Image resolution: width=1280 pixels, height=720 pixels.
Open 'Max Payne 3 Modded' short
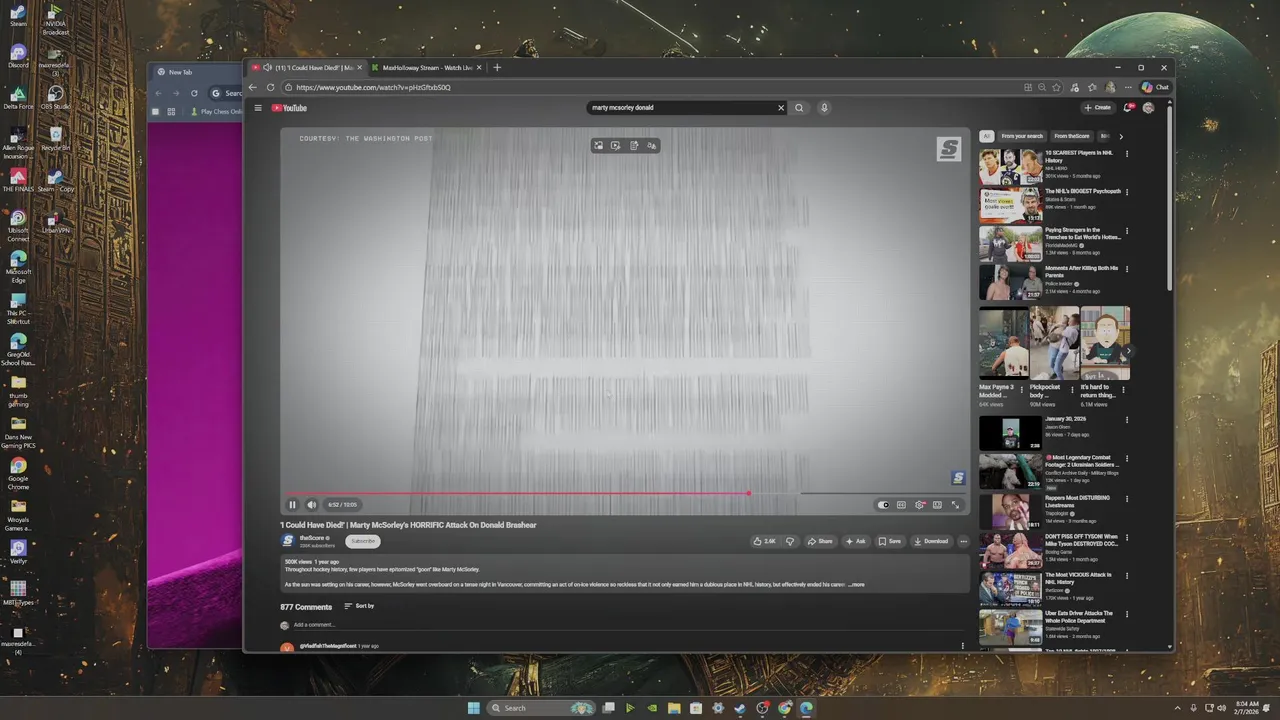(x=1003, y=342)
